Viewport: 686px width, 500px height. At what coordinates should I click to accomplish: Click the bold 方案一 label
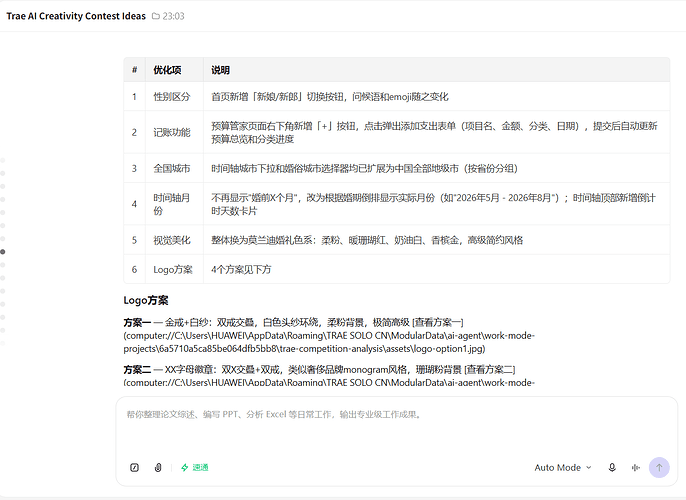tap(137, 322)
